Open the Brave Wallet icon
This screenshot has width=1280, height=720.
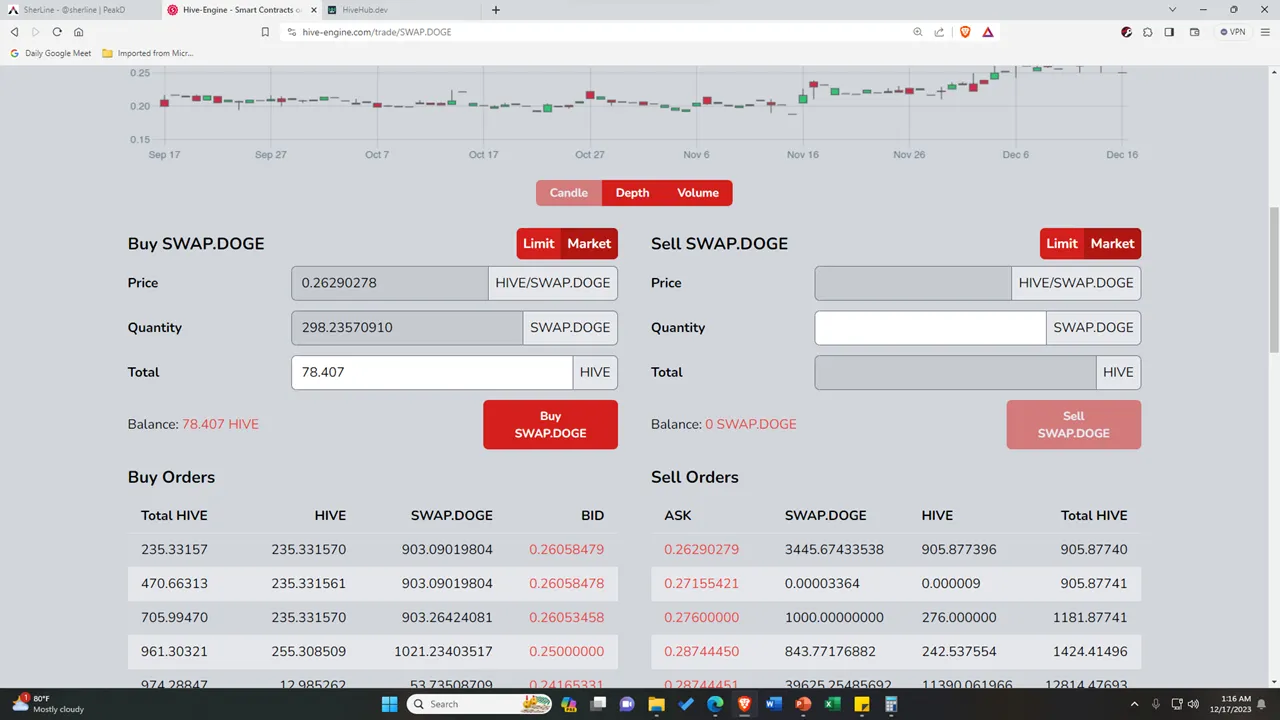point(1194,32)
